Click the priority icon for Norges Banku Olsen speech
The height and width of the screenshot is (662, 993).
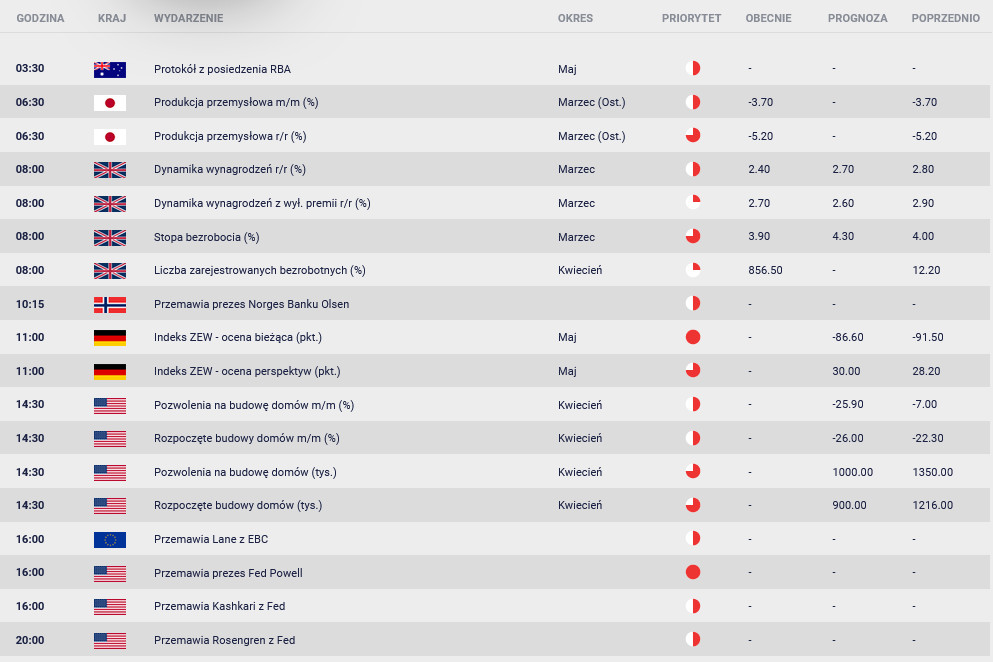(x=693, y=303)
